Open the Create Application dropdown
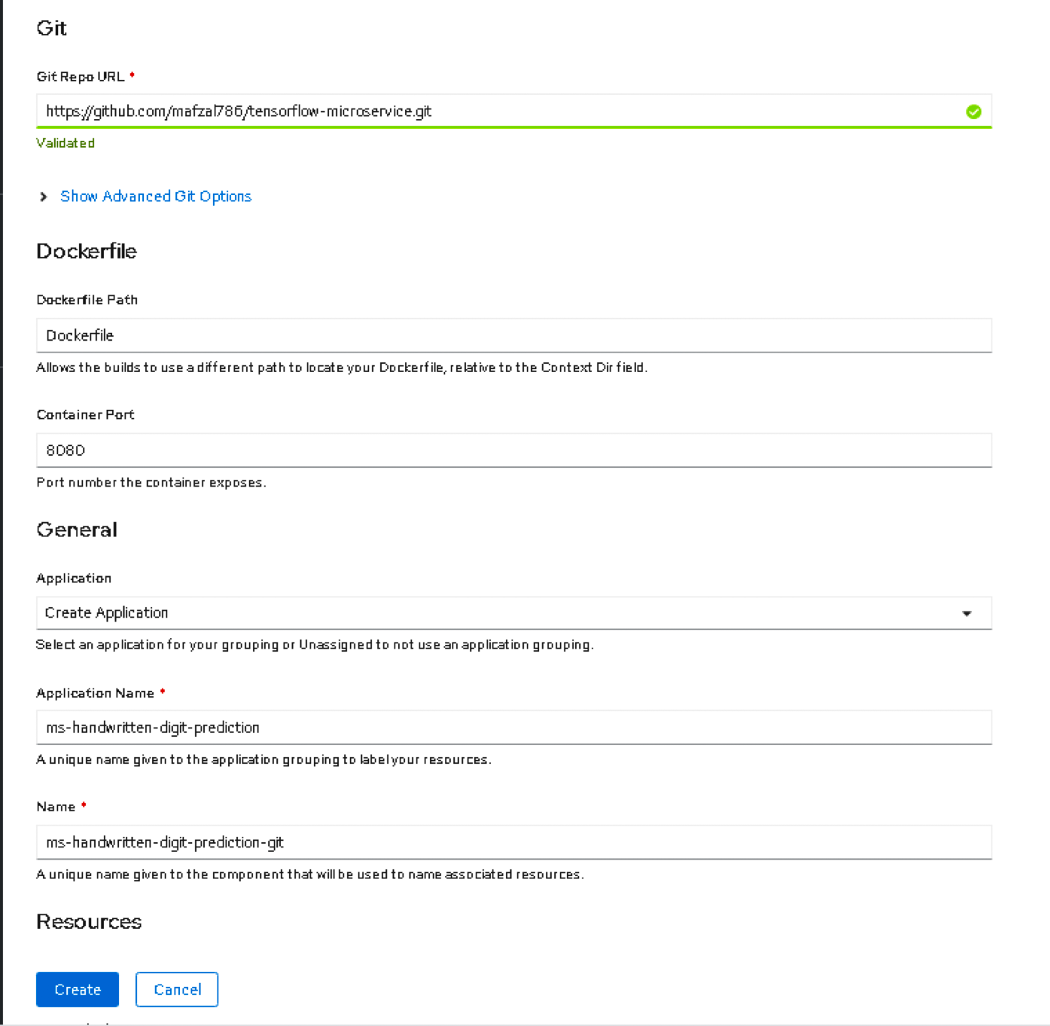 point(500,613)
